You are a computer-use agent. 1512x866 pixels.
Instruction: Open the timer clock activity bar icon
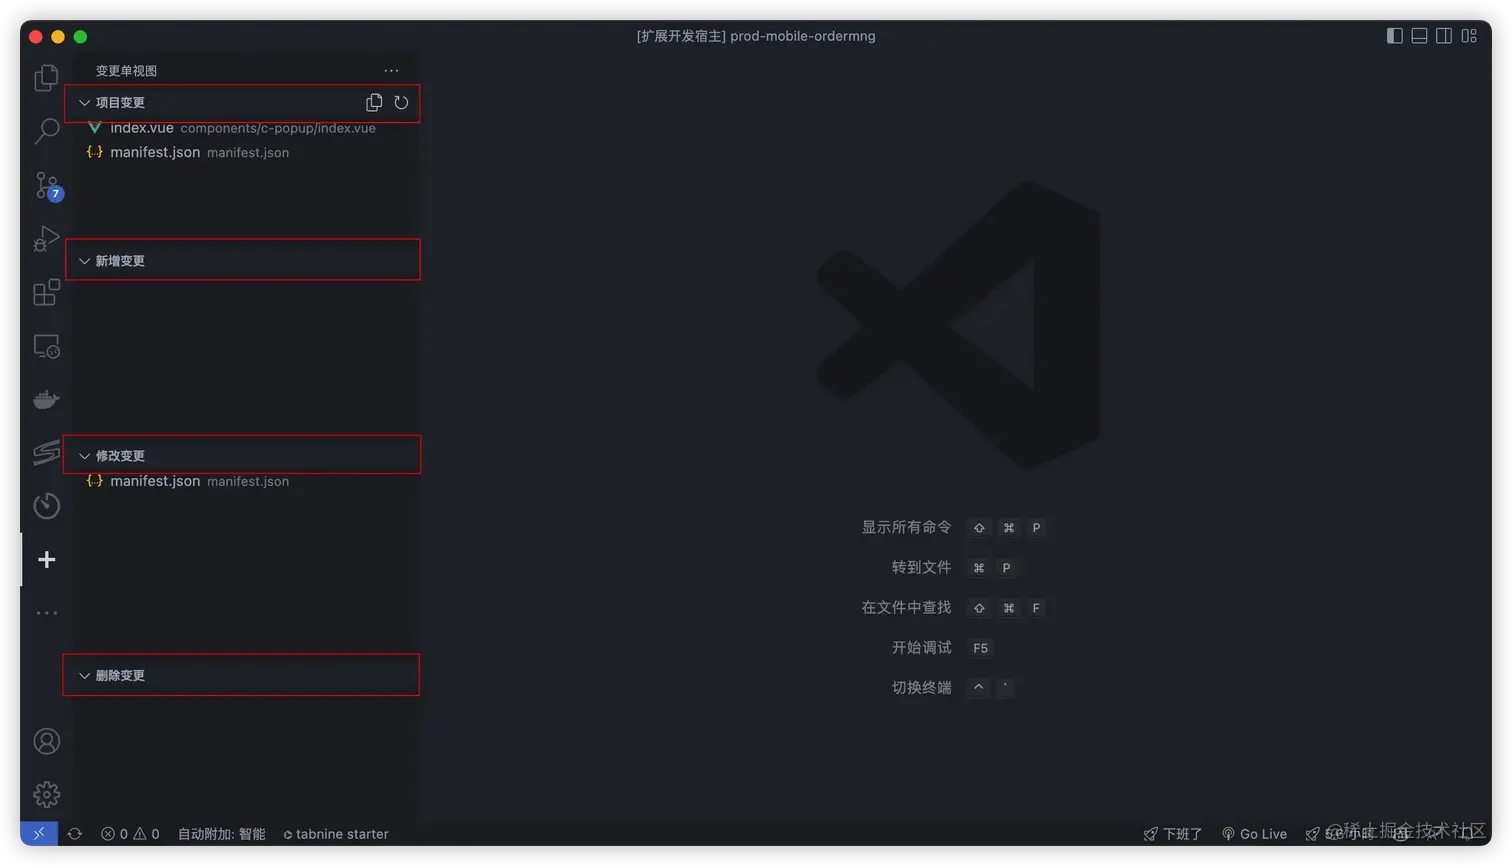[46, 506]
